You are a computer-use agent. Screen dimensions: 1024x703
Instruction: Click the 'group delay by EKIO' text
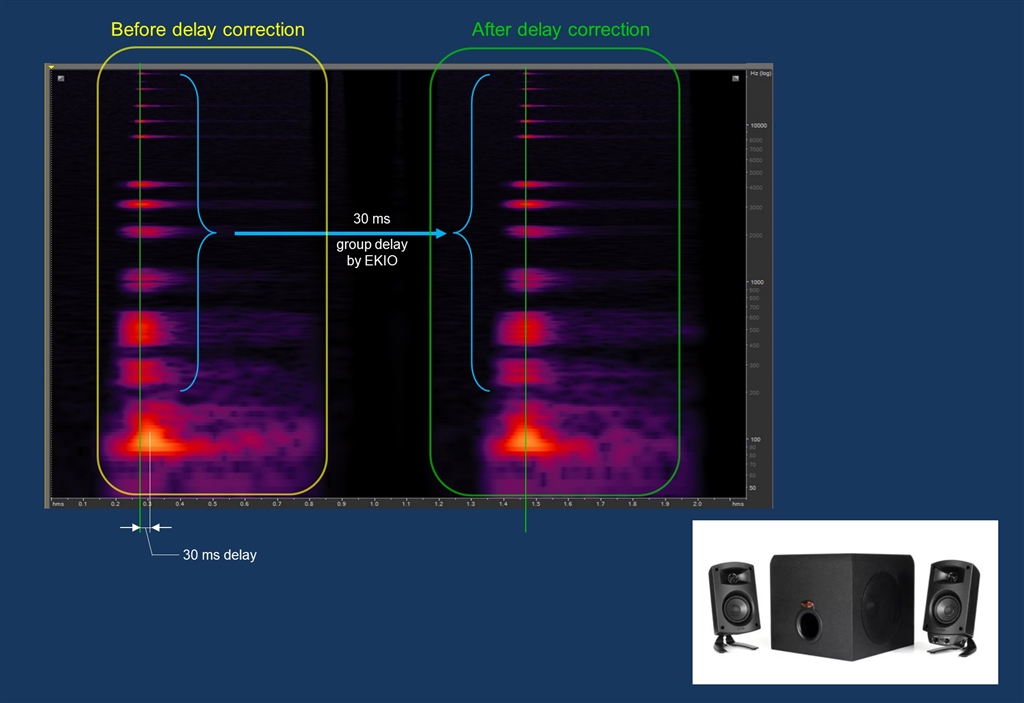coord(372,252)
